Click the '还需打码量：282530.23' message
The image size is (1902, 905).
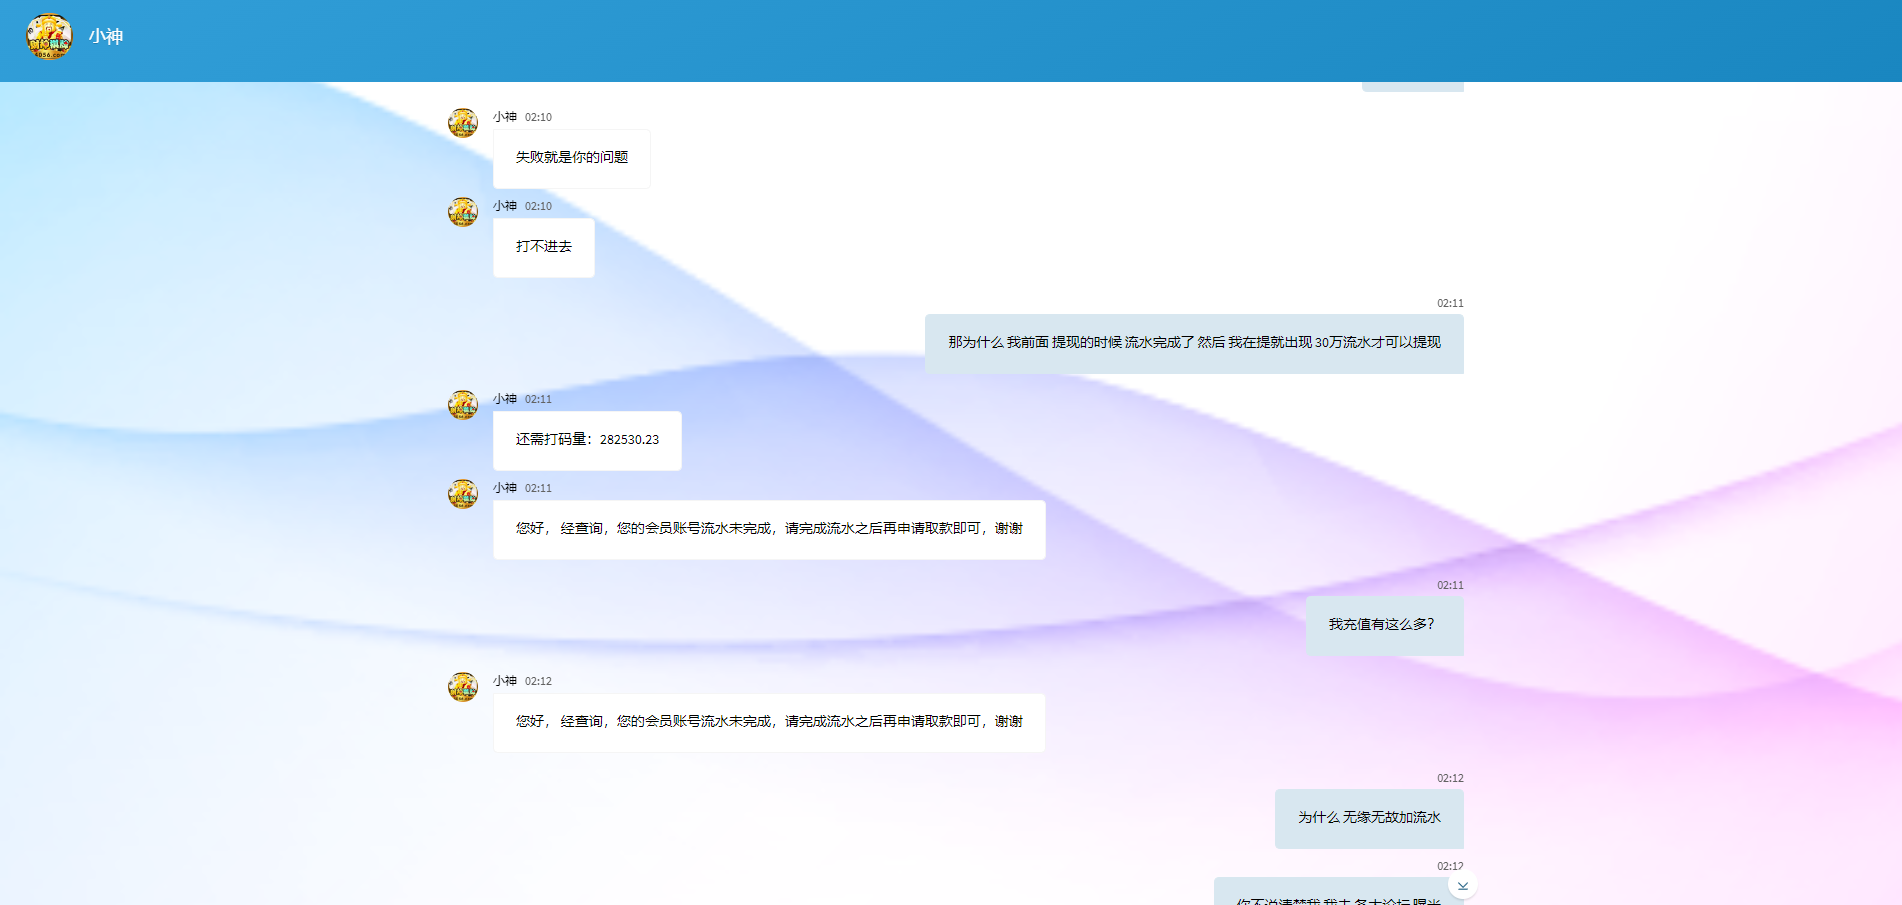coord(587,440)
